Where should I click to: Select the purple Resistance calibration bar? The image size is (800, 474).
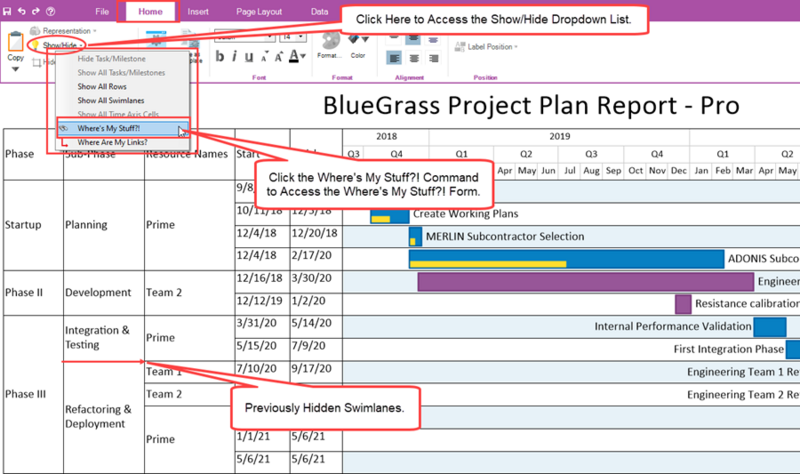683,304
